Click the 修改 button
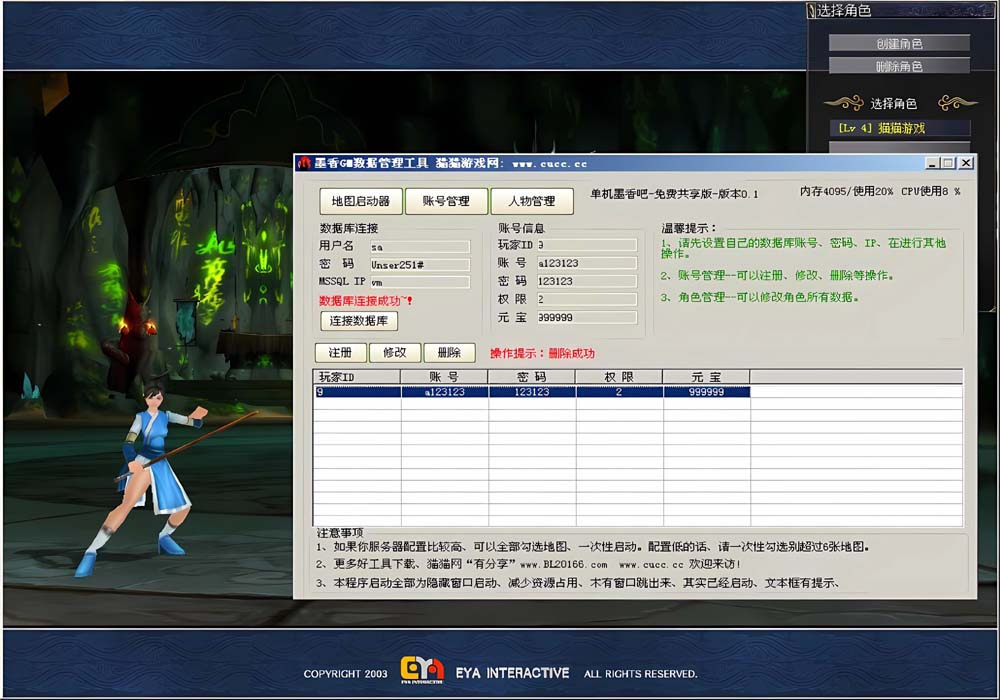The image size is (1000, 700). 395,353
